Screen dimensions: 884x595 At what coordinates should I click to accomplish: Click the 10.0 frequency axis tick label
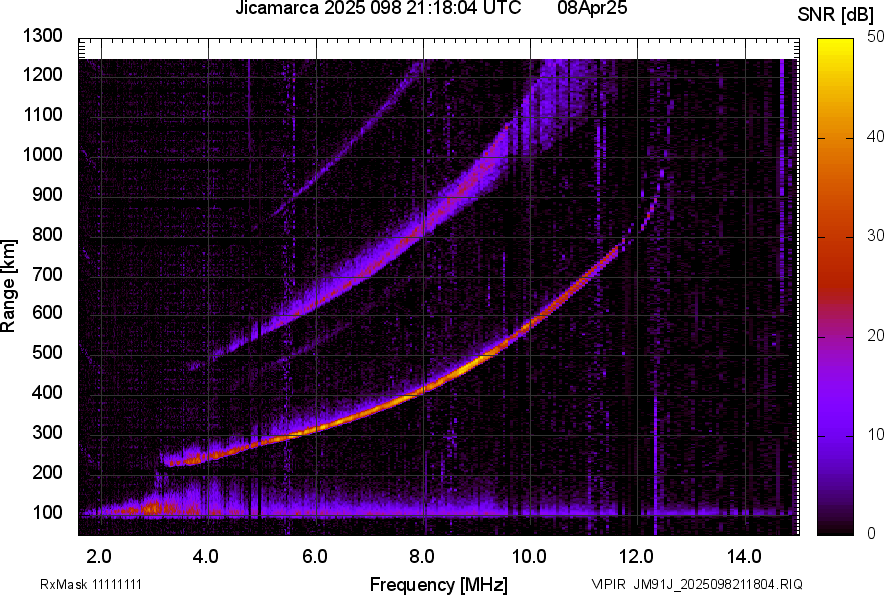529,557
